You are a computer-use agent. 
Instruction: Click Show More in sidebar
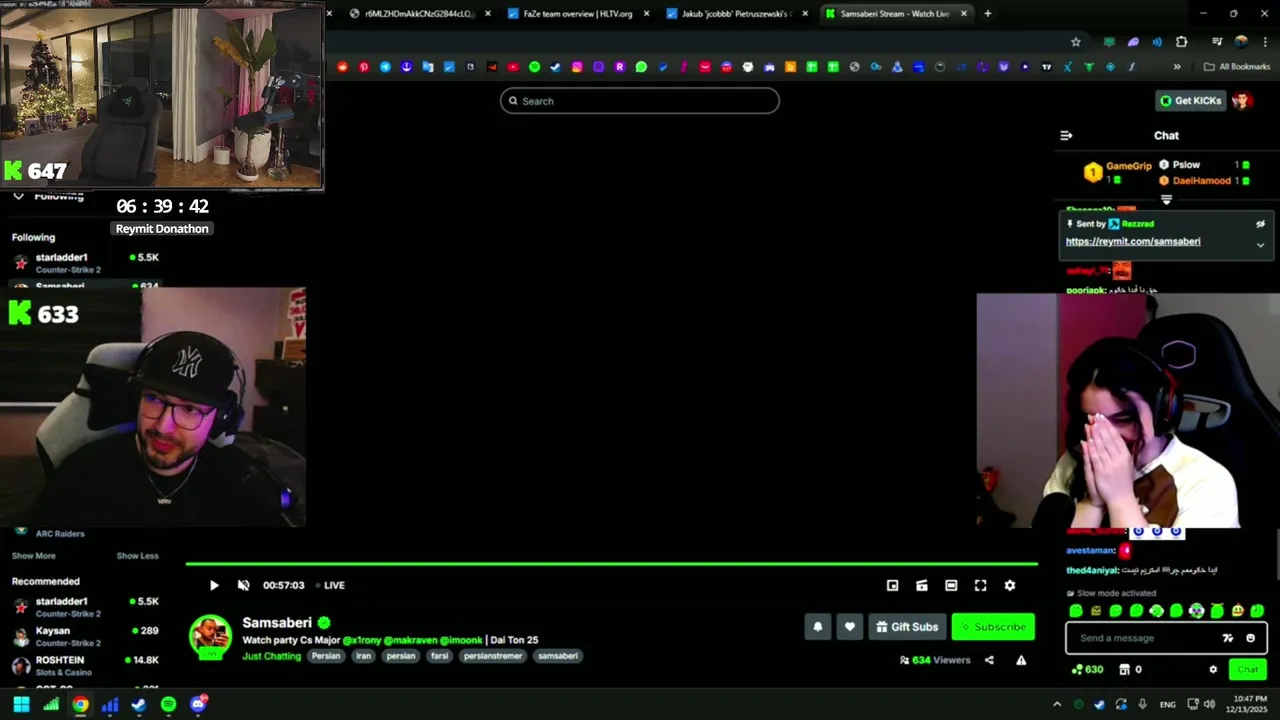34,556
